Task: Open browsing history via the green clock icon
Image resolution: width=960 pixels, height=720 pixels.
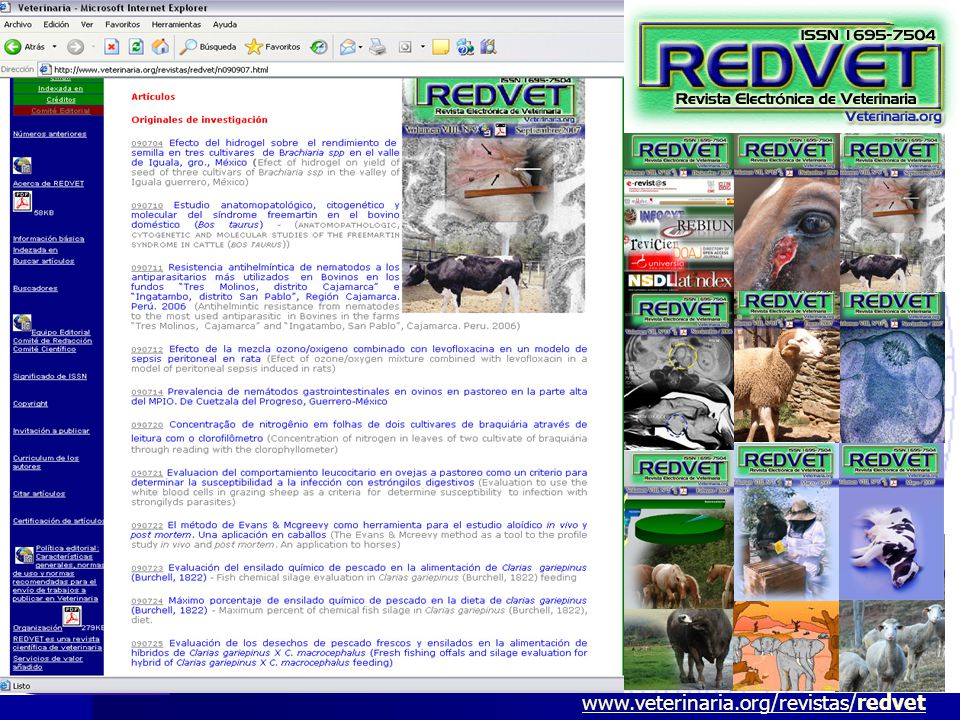Action: point(318,47)
